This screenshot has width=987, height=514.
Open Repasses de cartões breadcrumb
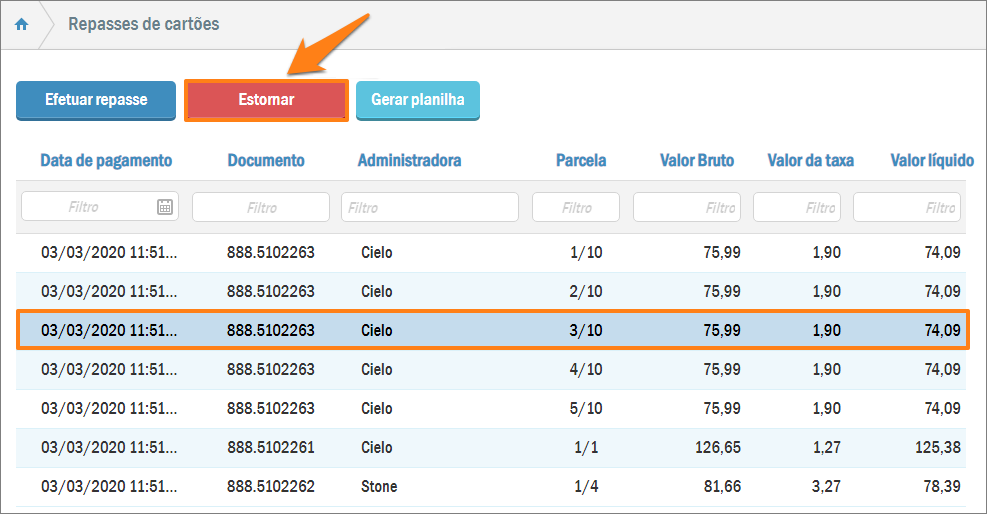143,24
